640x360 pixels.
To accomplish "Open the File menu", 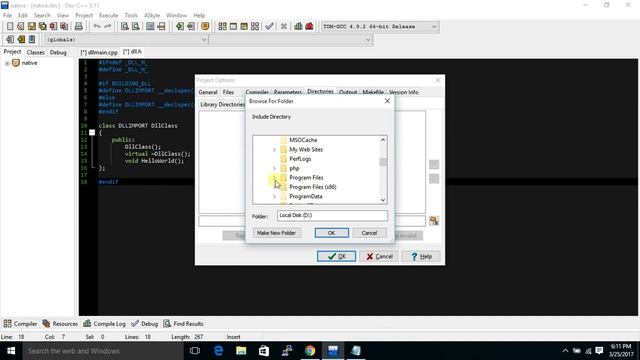I will pyautogui.click(x=7, y=15).
